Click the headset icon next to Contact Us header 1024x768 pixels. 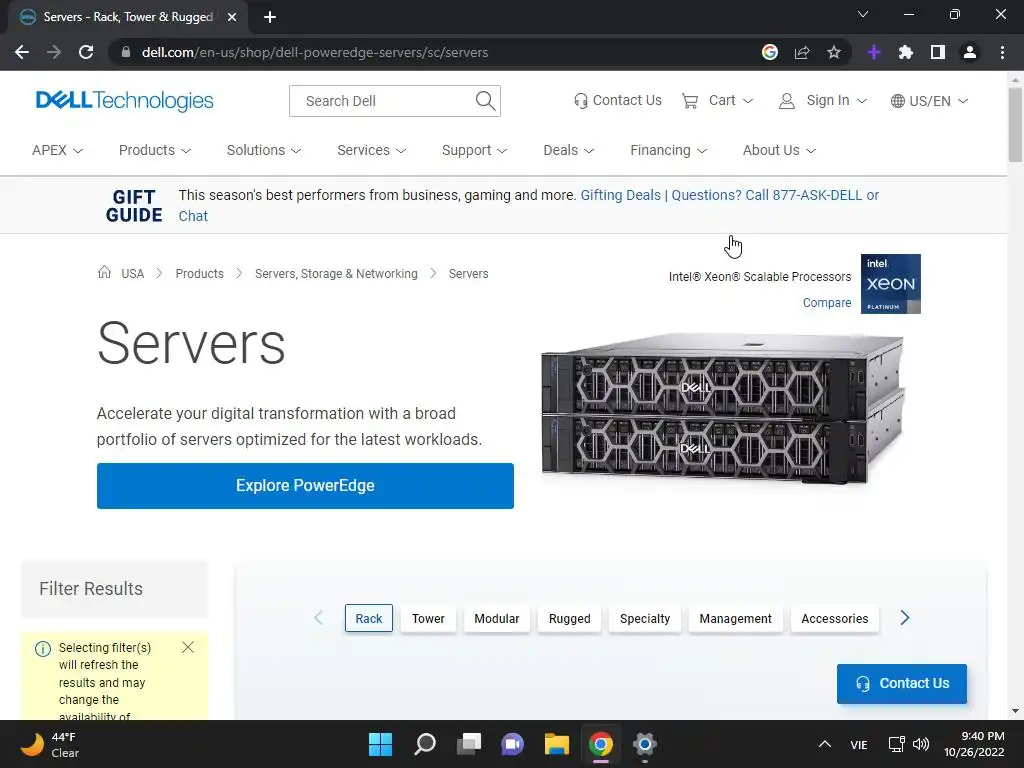click(581, 101)
